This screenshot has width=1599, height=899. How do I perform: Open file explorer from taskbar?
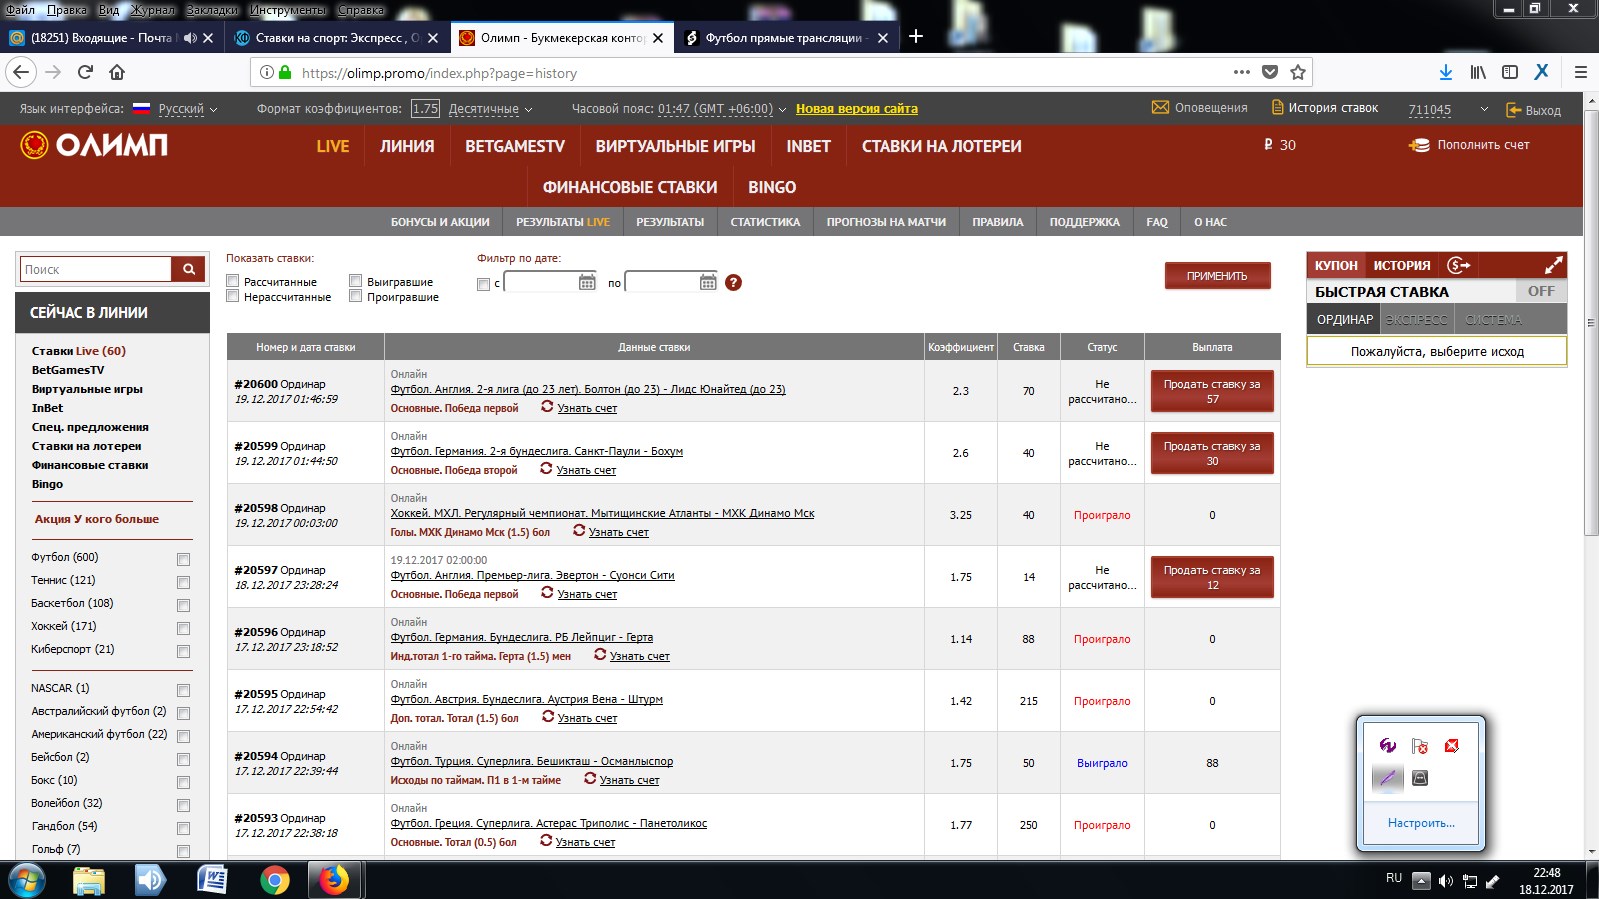click(89, 880)
